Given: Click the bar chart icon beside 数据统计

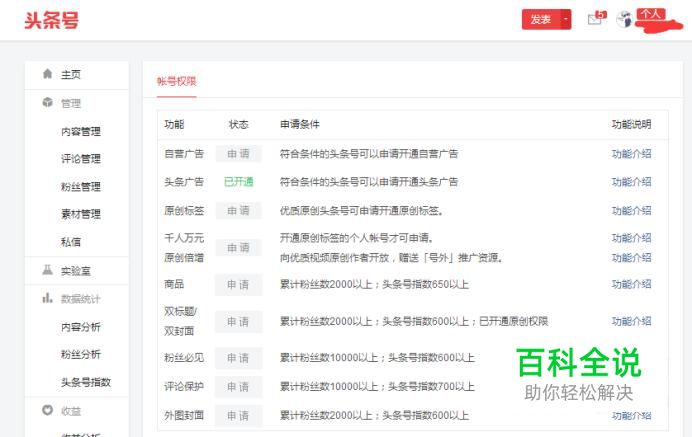Looking at the screenshot, I should click(48, 298).
